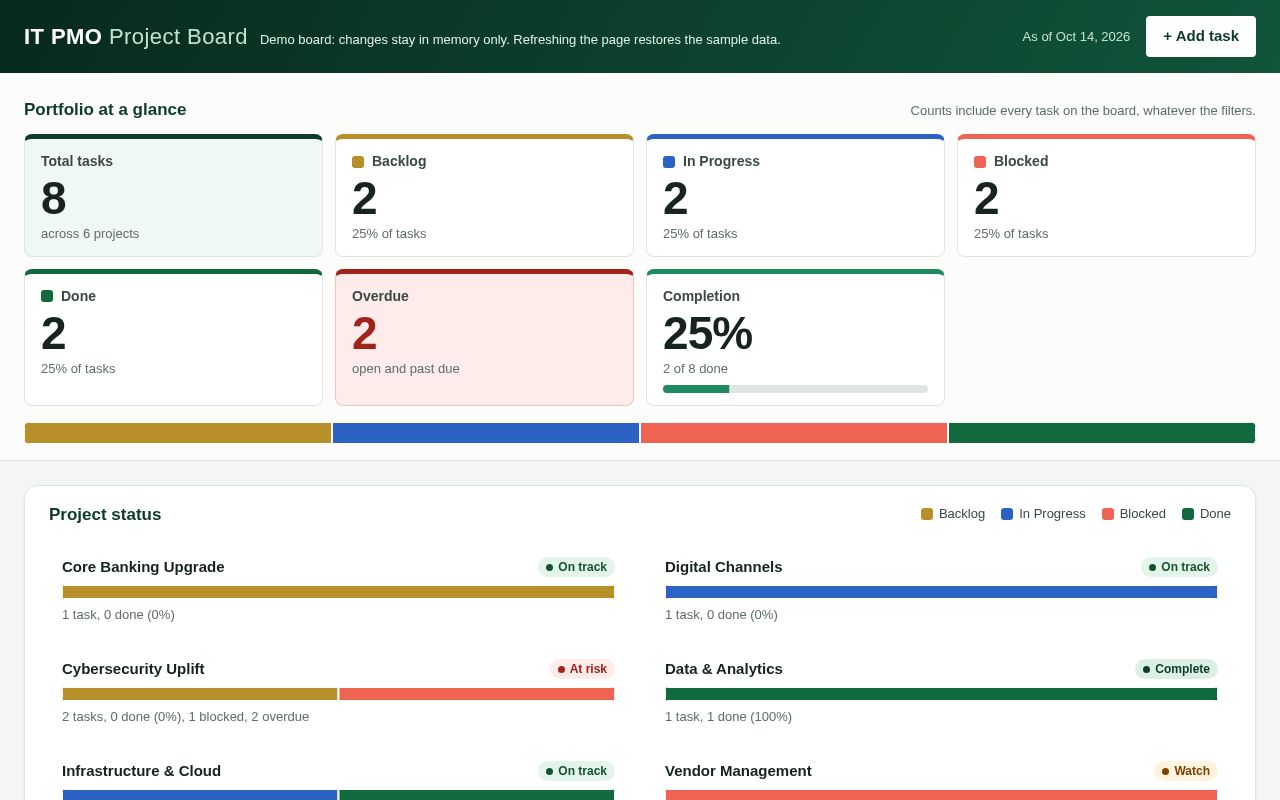Click the red Blocked segment of the Cybersecurity Uplift bar
The image size is (1280, 800).
[477, 694]
